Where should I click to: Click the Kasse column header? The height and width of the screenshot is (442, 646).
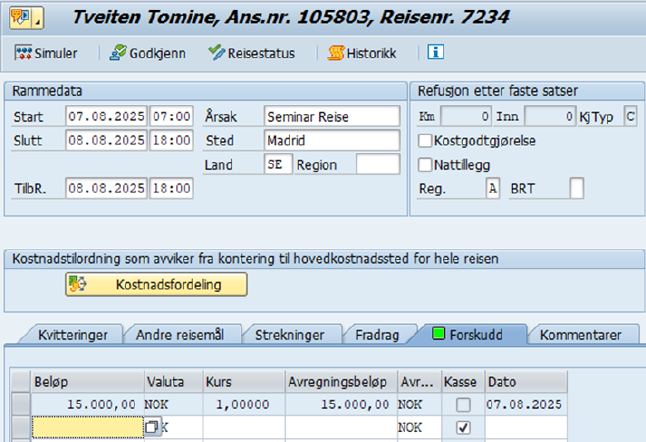pos(462,381)
